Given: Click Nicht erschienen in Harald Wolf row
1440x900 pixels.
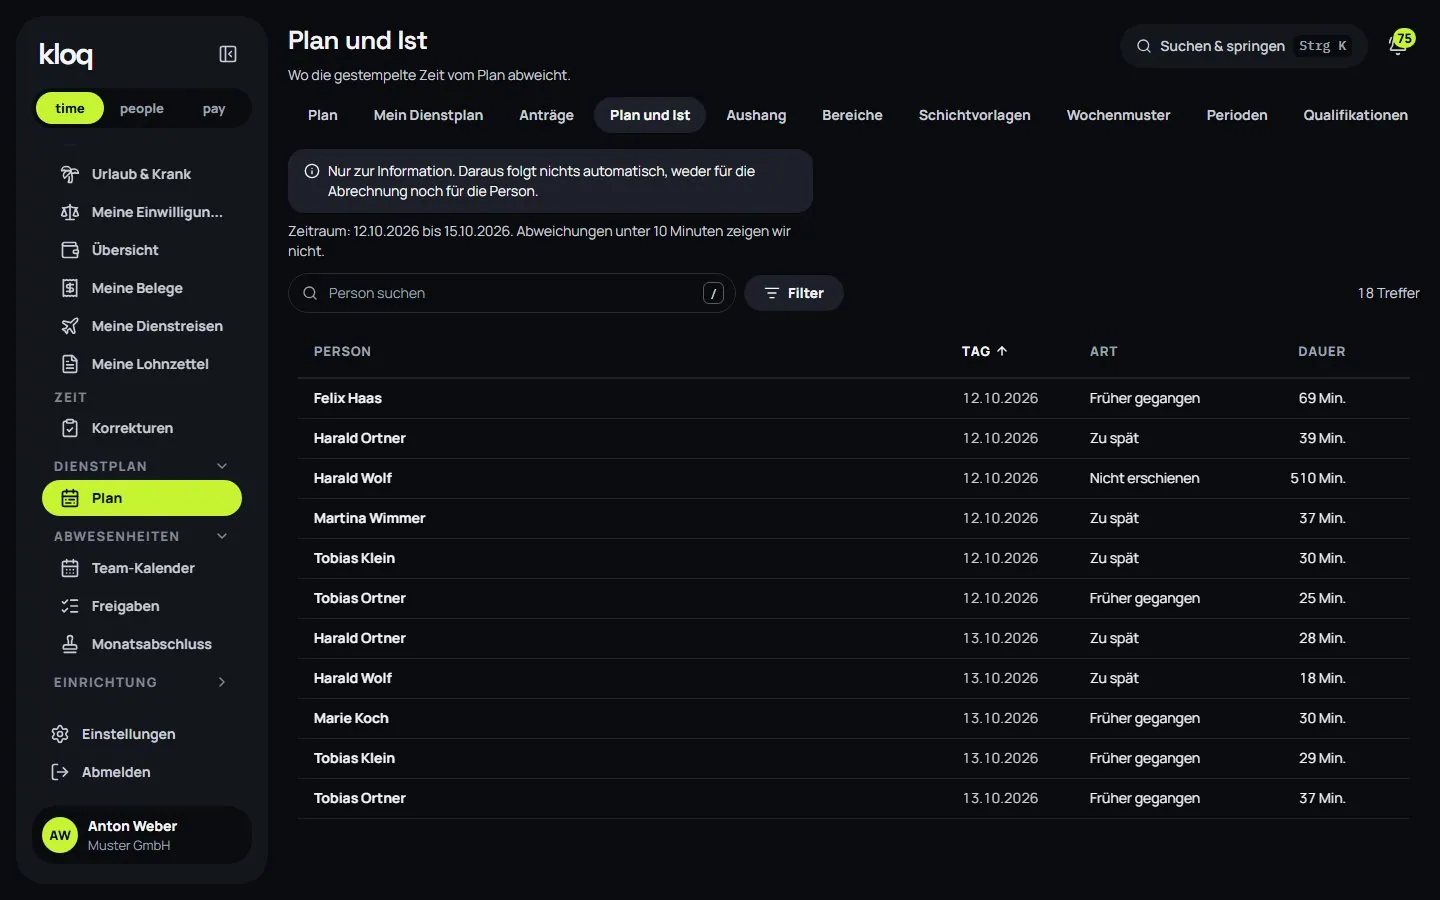Looking at the screenshot, I should click(x=1144, y=478).
